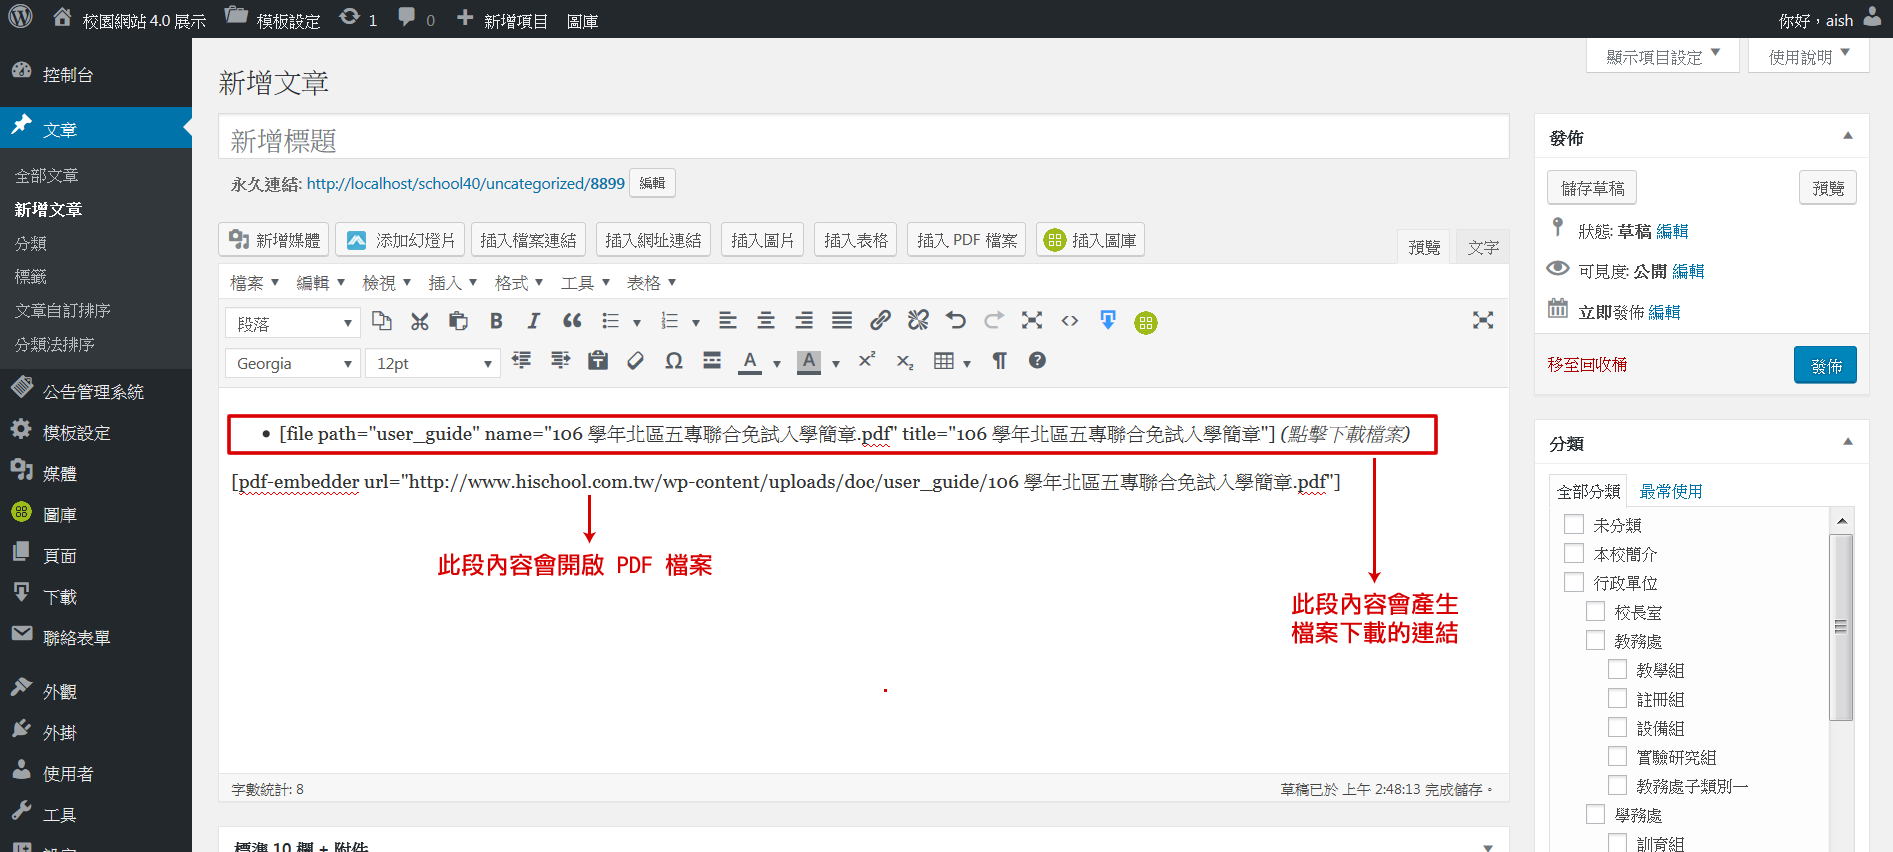Toggle distraction-free writing mode icon
The image size is (1893, 852).
1483,320
